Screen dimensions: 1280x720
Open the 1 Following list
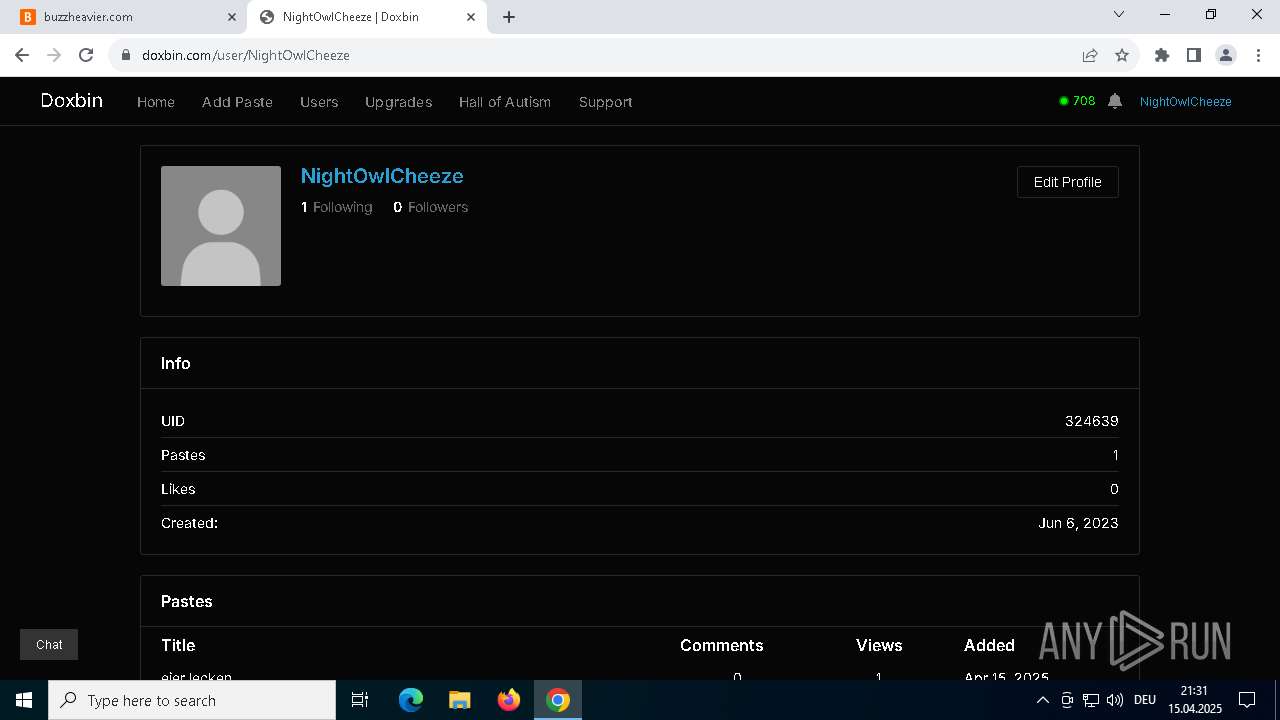pos(336,207)
